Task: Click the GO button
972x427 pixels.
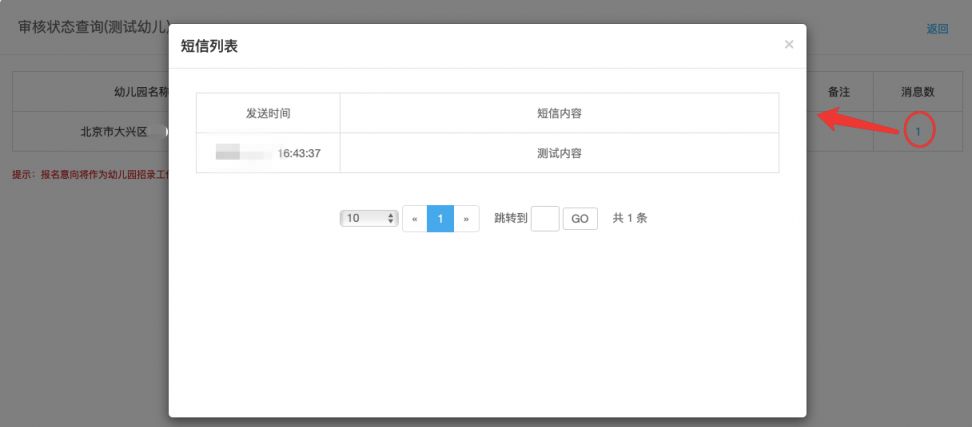Action: [580, 218]
